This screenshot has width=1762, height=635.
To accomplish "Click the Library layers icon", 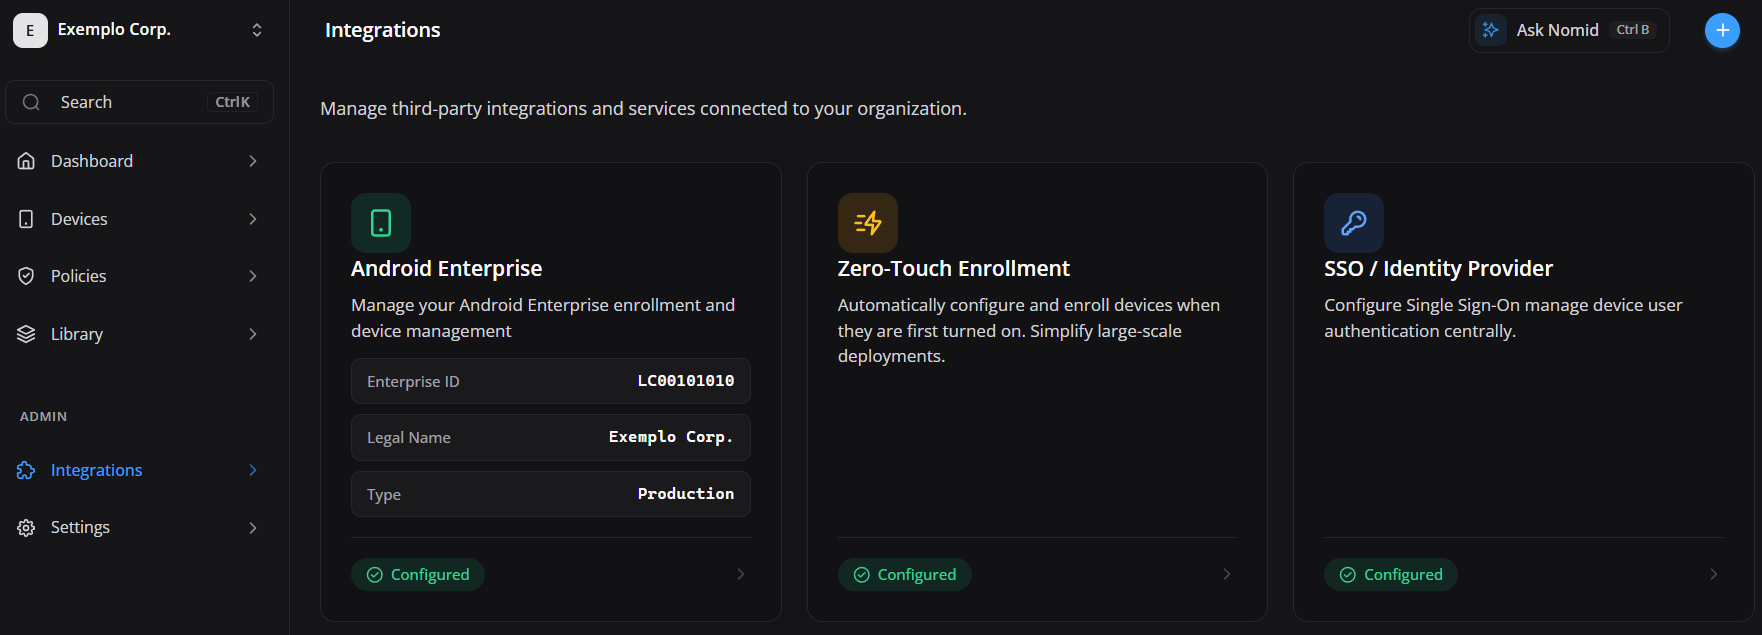I will tap(27, 334).
